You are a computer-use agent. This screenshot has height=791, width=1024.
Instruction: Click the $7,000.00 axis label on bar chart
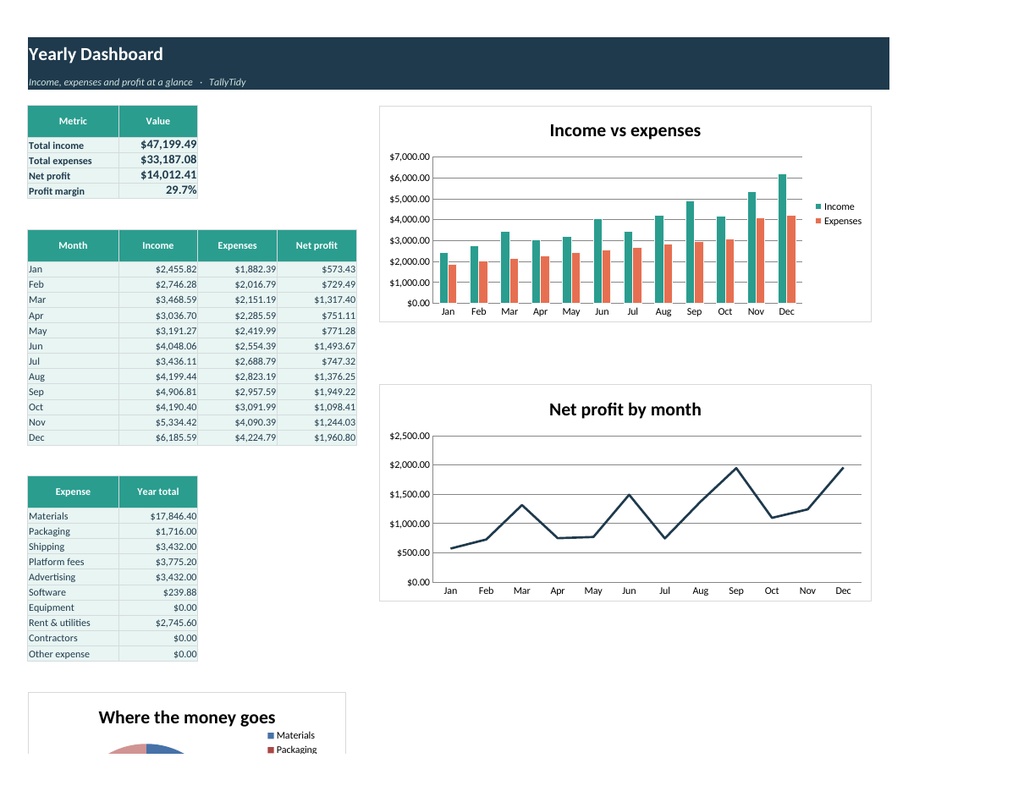(409, 157)
